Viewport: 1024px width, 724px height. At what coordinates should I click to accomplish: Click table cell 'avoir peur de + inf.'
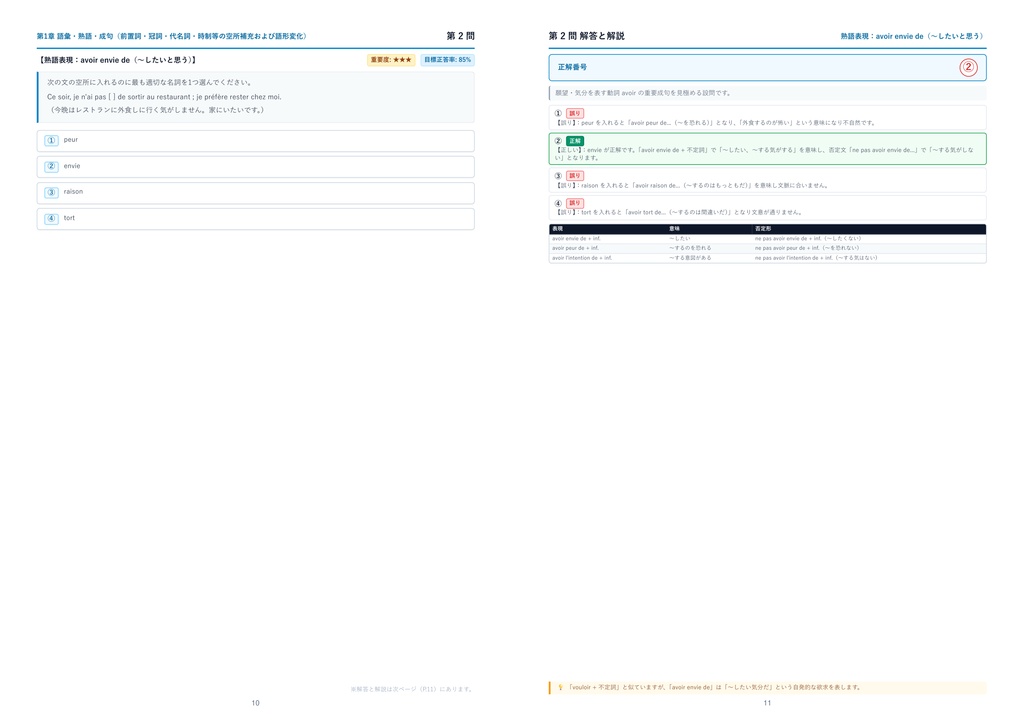pyautogui.click(x=575, y=248)
